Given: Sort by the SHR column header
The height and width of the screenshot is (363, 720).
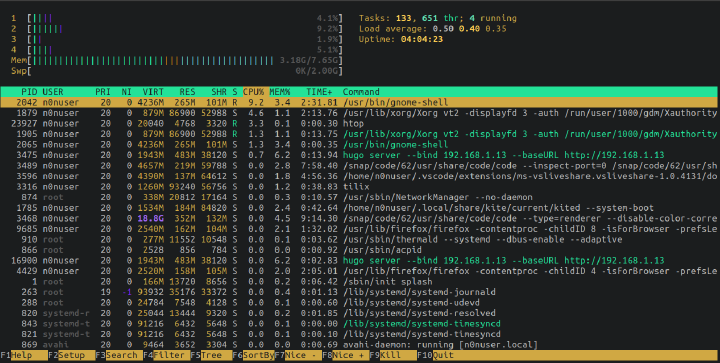Looking at the screenshot, I should point(219,92).
